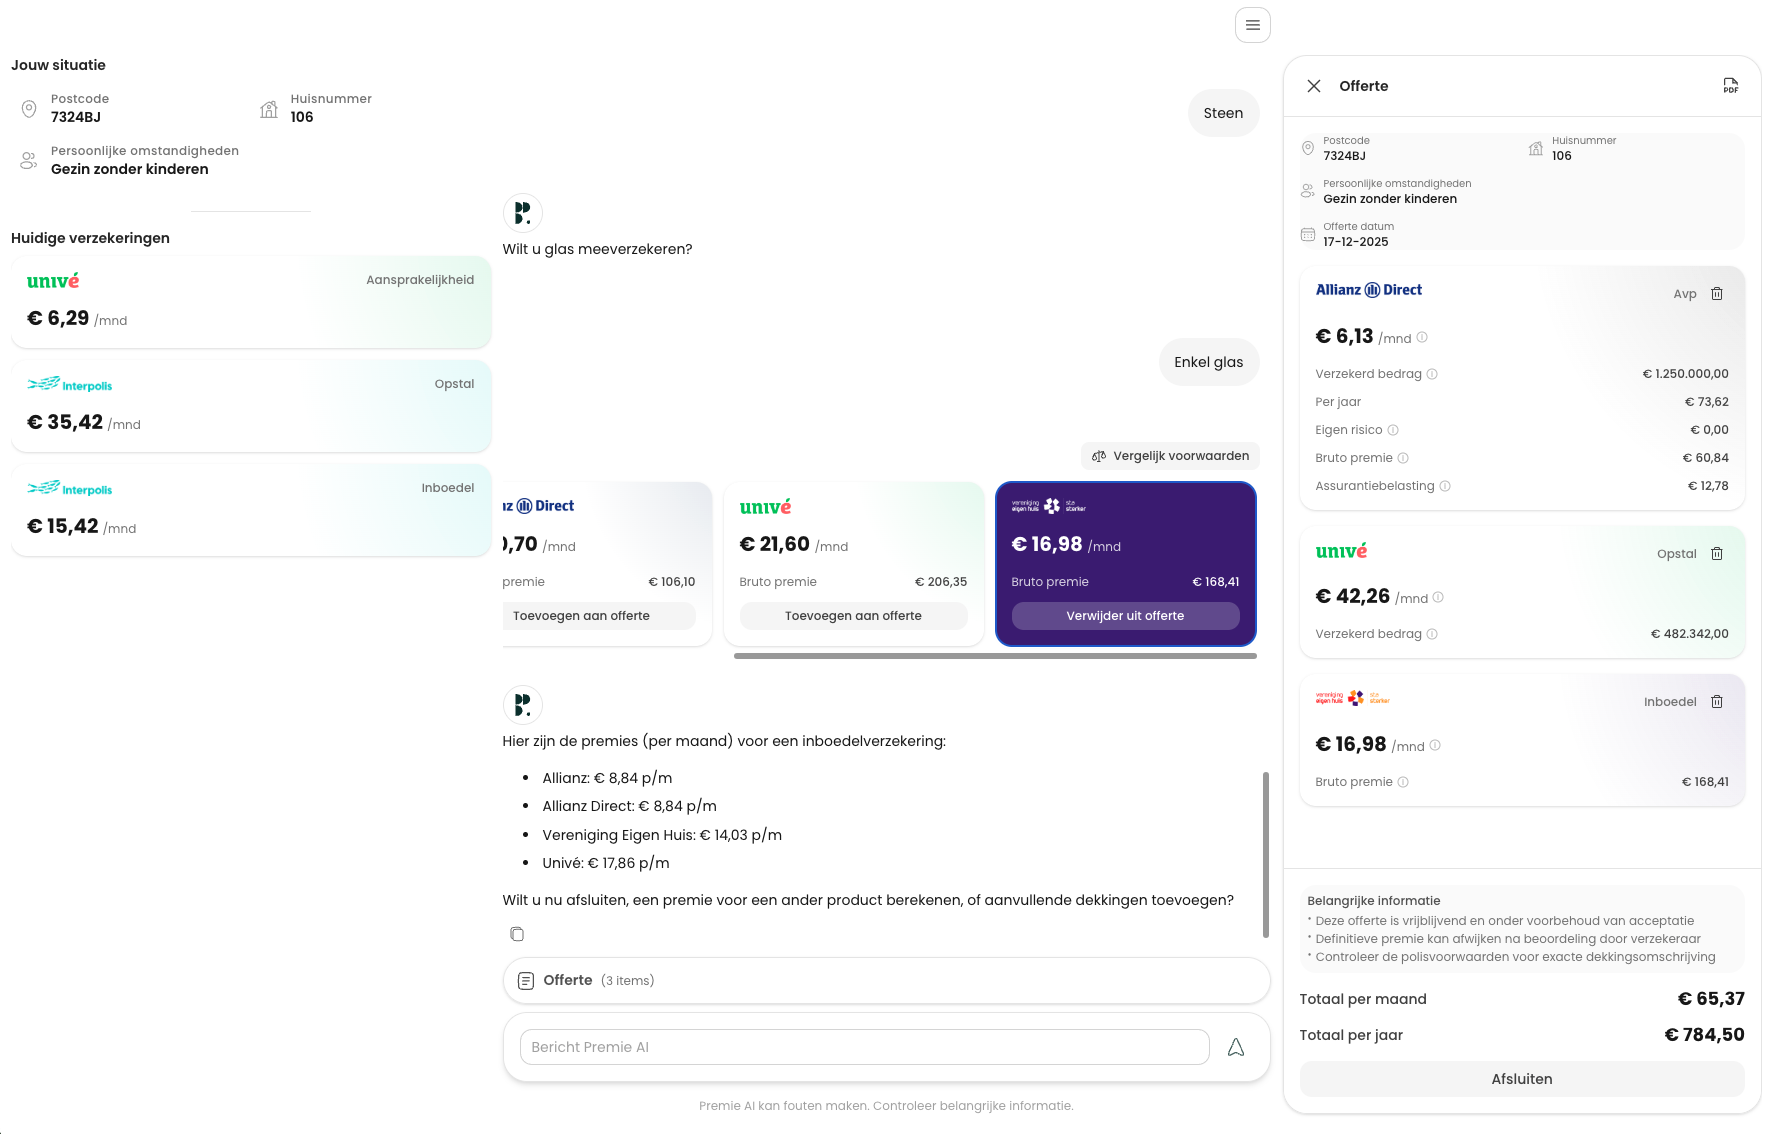This screenshot has height=1134, width=1772.
Task: Select the highlighted € 16,98 premium card
Action: tap(1125, 564)
